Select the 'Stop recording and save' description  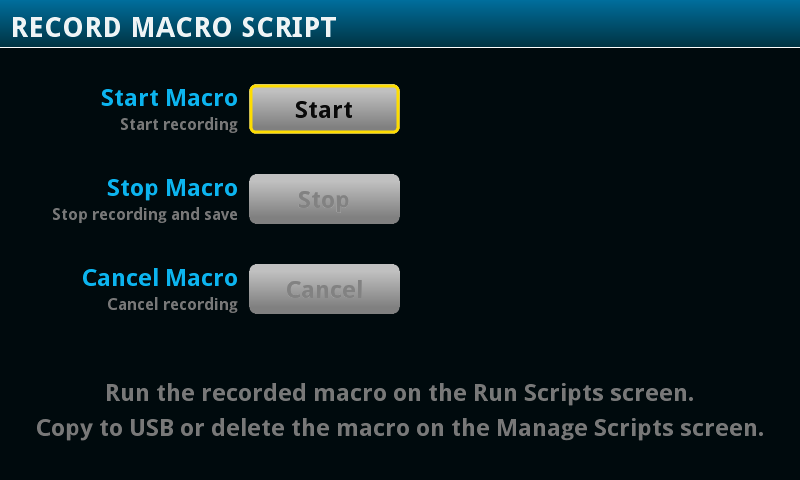pos(145,214)
